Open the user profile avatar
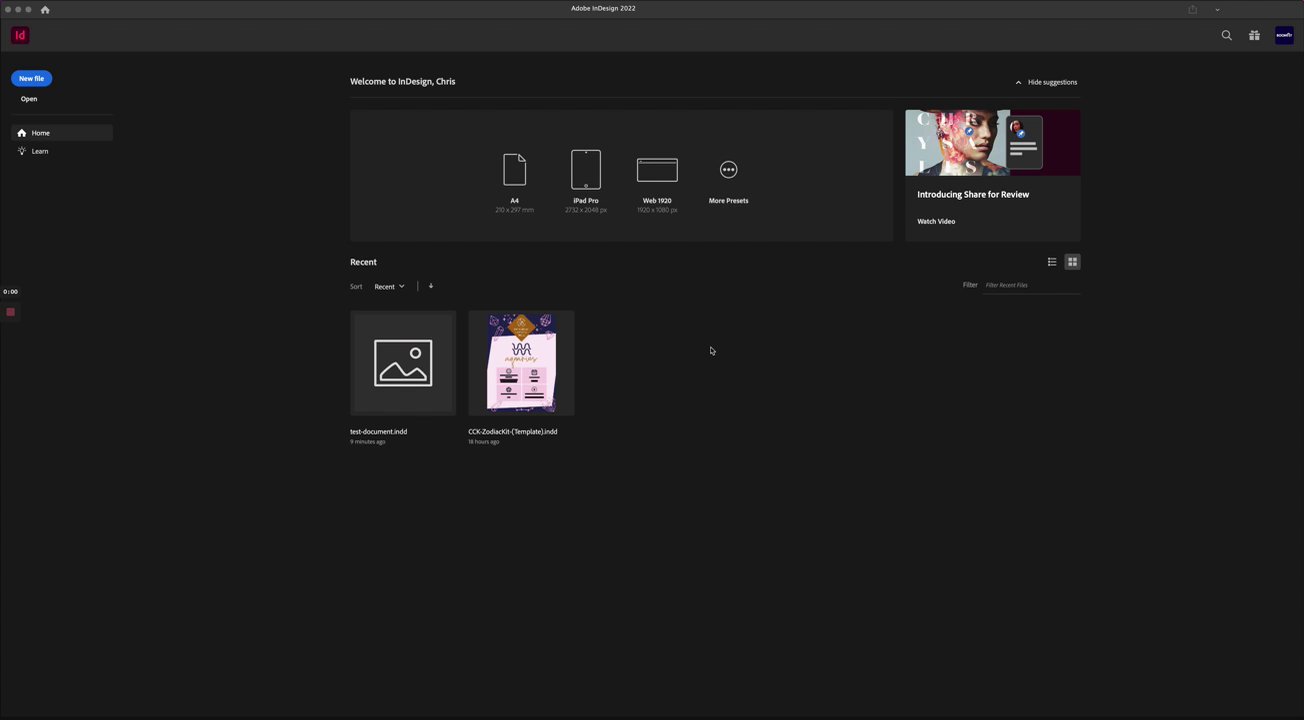This screenshot has height=720, width=1304. click(x=1284, y=35)
